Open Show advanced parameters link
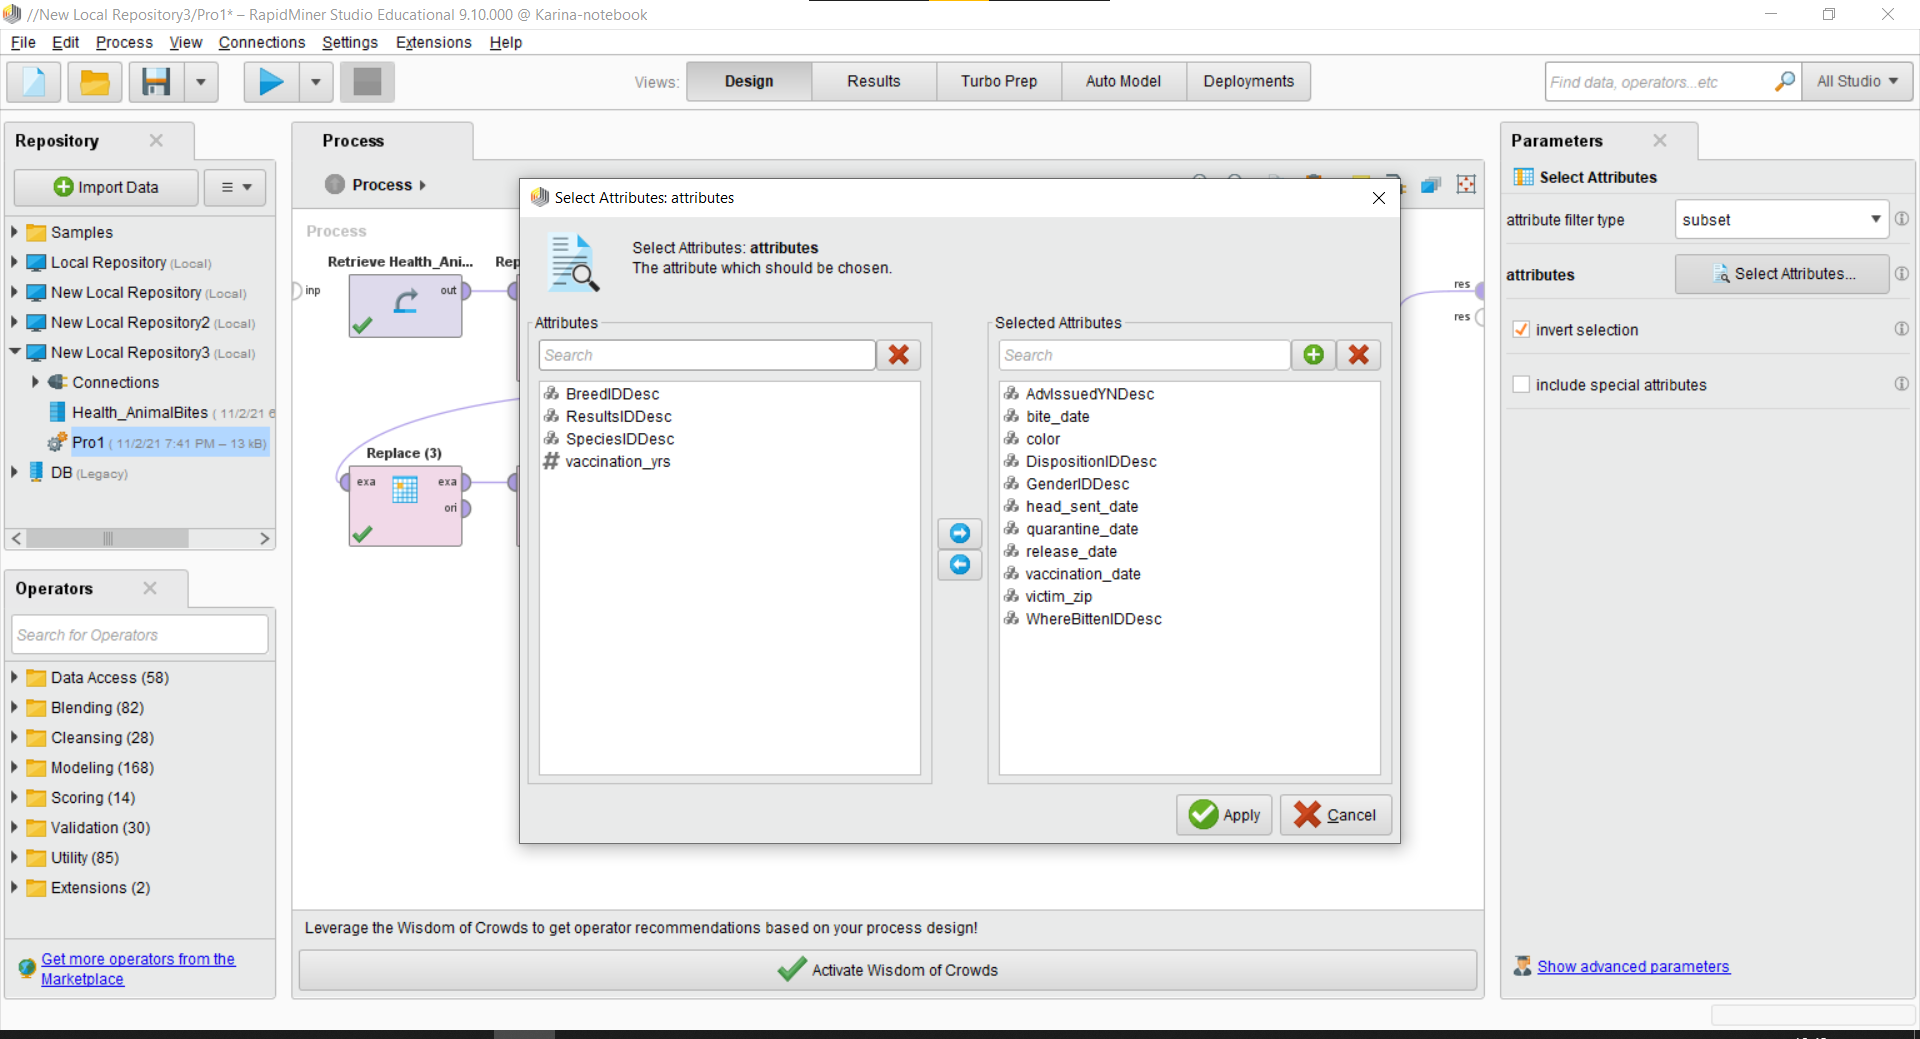The width and height of the screenshot is (1920, 1039). pyautogui.click(x=1633, y=966)
